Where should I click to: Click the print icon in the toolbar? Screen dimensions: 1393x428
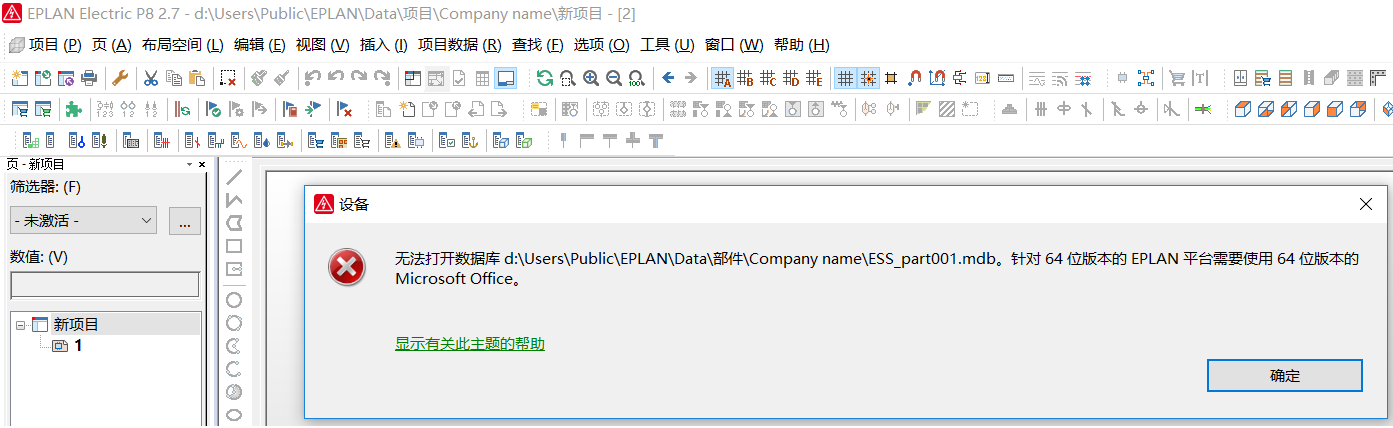point(89,78)
